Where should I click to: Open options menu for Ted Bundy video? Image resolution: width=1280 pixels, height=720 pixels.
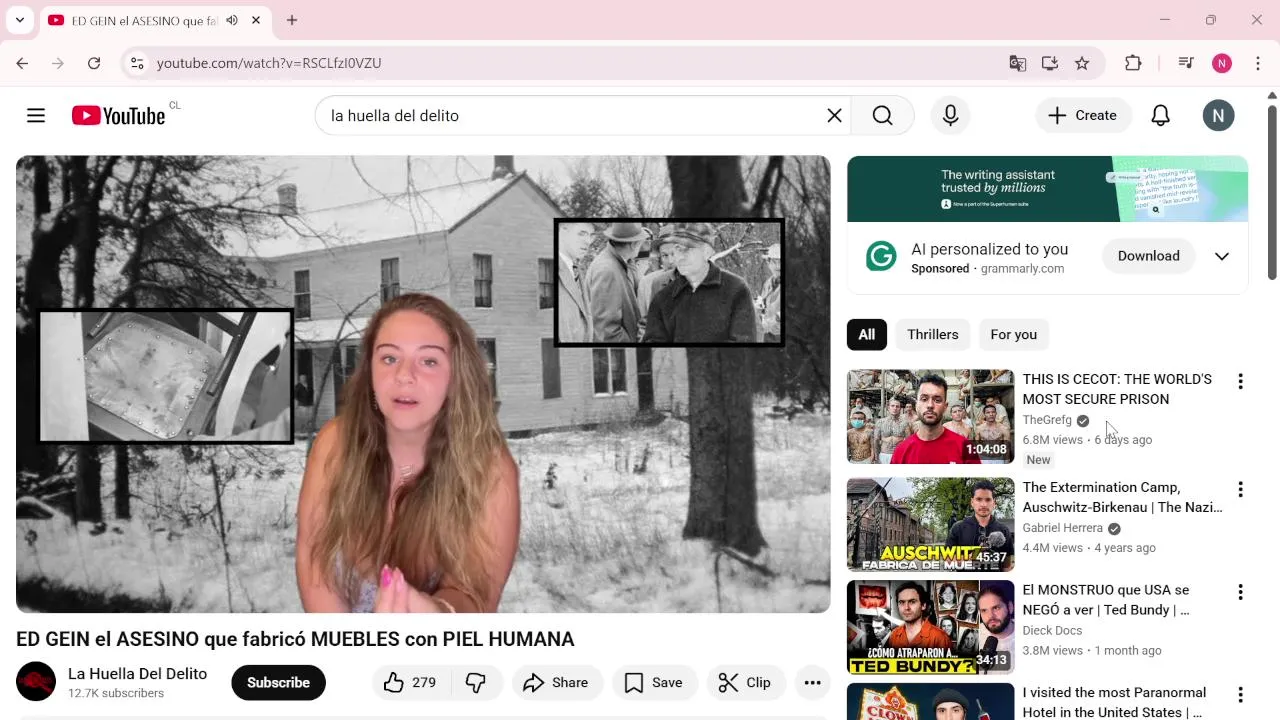tap(1240, 592)
